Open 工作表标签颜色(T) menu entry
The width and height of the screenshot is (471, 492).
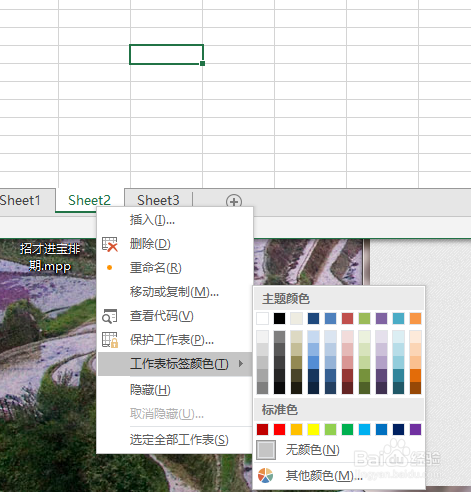(175, 364)
